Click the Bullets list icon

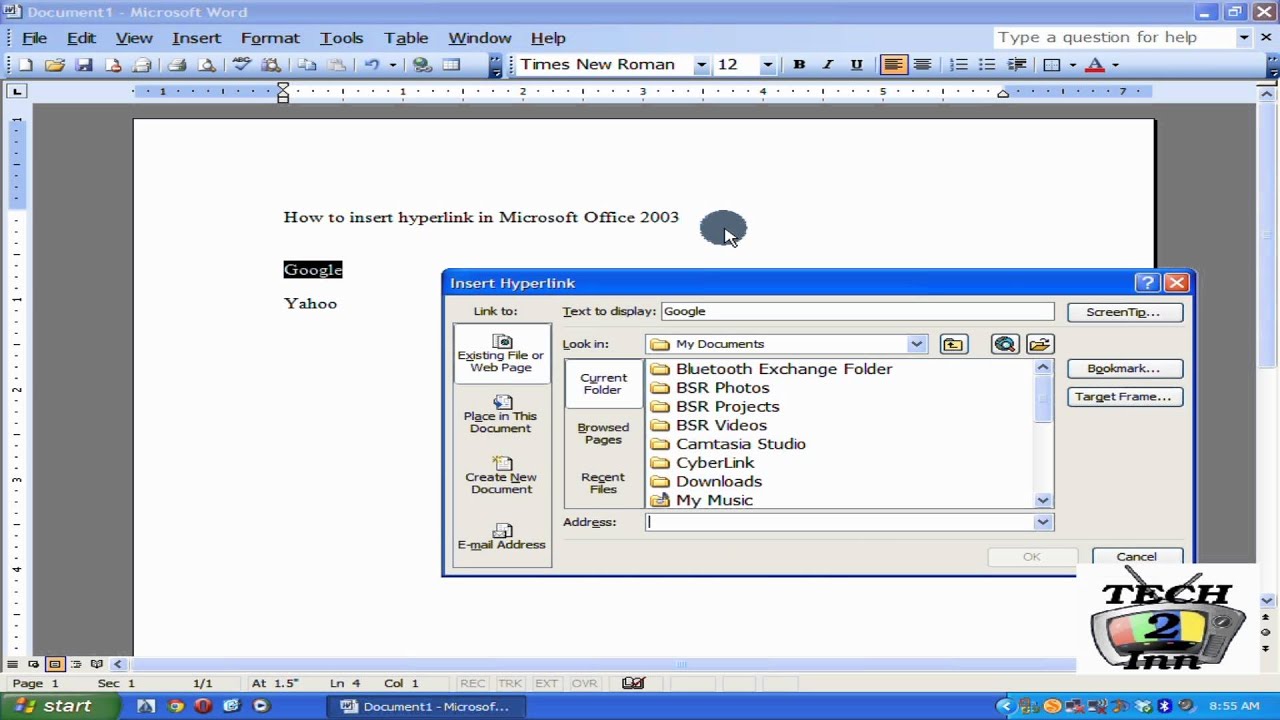tap(987, 65)
